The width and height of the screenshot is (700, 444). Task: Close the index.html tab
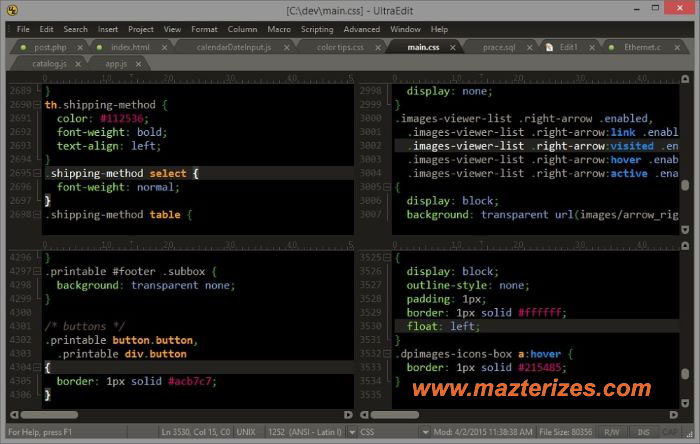[164, 47]
